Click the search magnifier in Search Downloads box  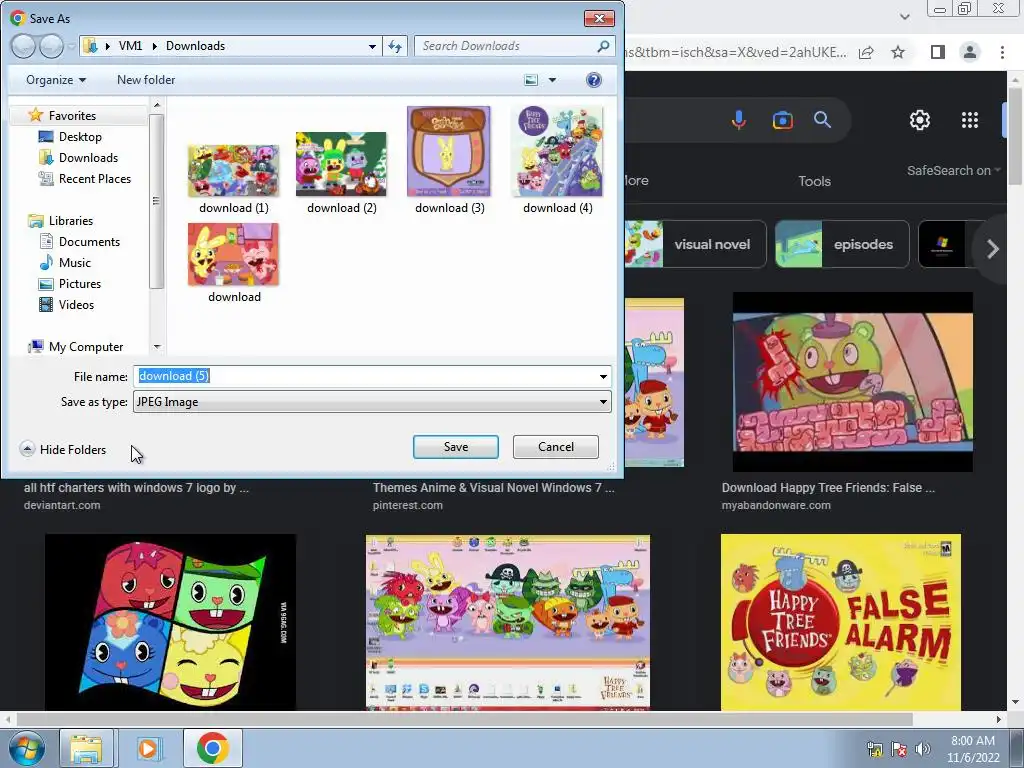(603, 46)
